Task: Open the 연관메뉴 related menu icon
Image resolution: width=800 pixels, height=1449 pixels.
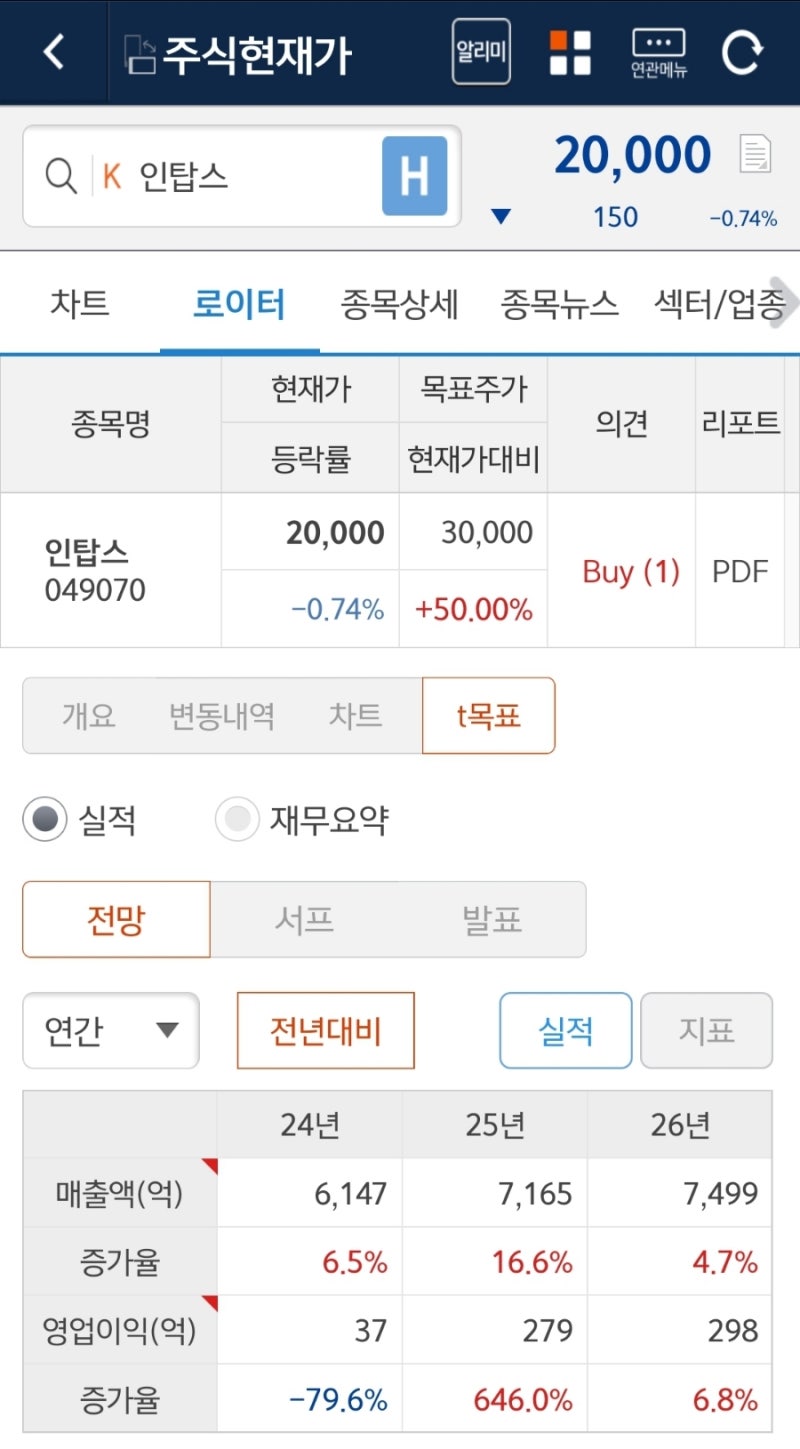Action: pos(659,53)
